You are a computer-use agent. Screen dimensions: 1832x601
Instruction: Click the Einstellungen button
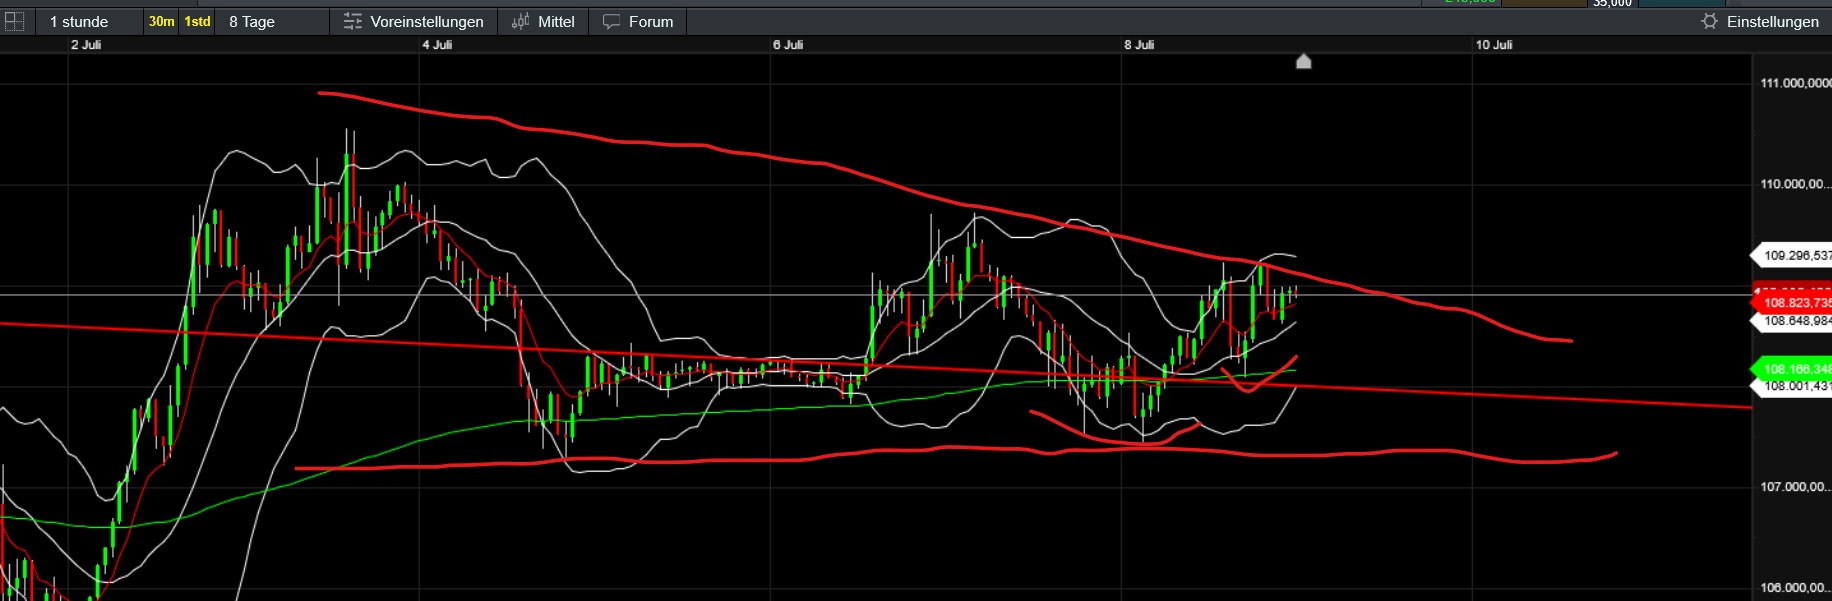click(x=1772, y=21)
